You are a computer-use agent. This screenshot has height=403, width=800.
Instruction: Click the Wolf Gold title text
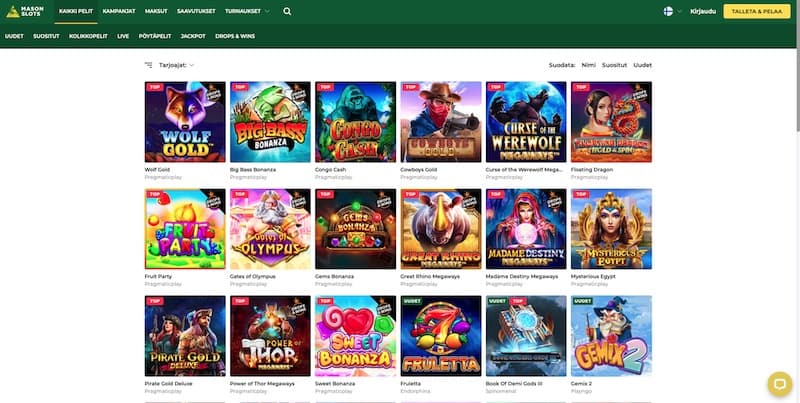click(x=157, y=169)
